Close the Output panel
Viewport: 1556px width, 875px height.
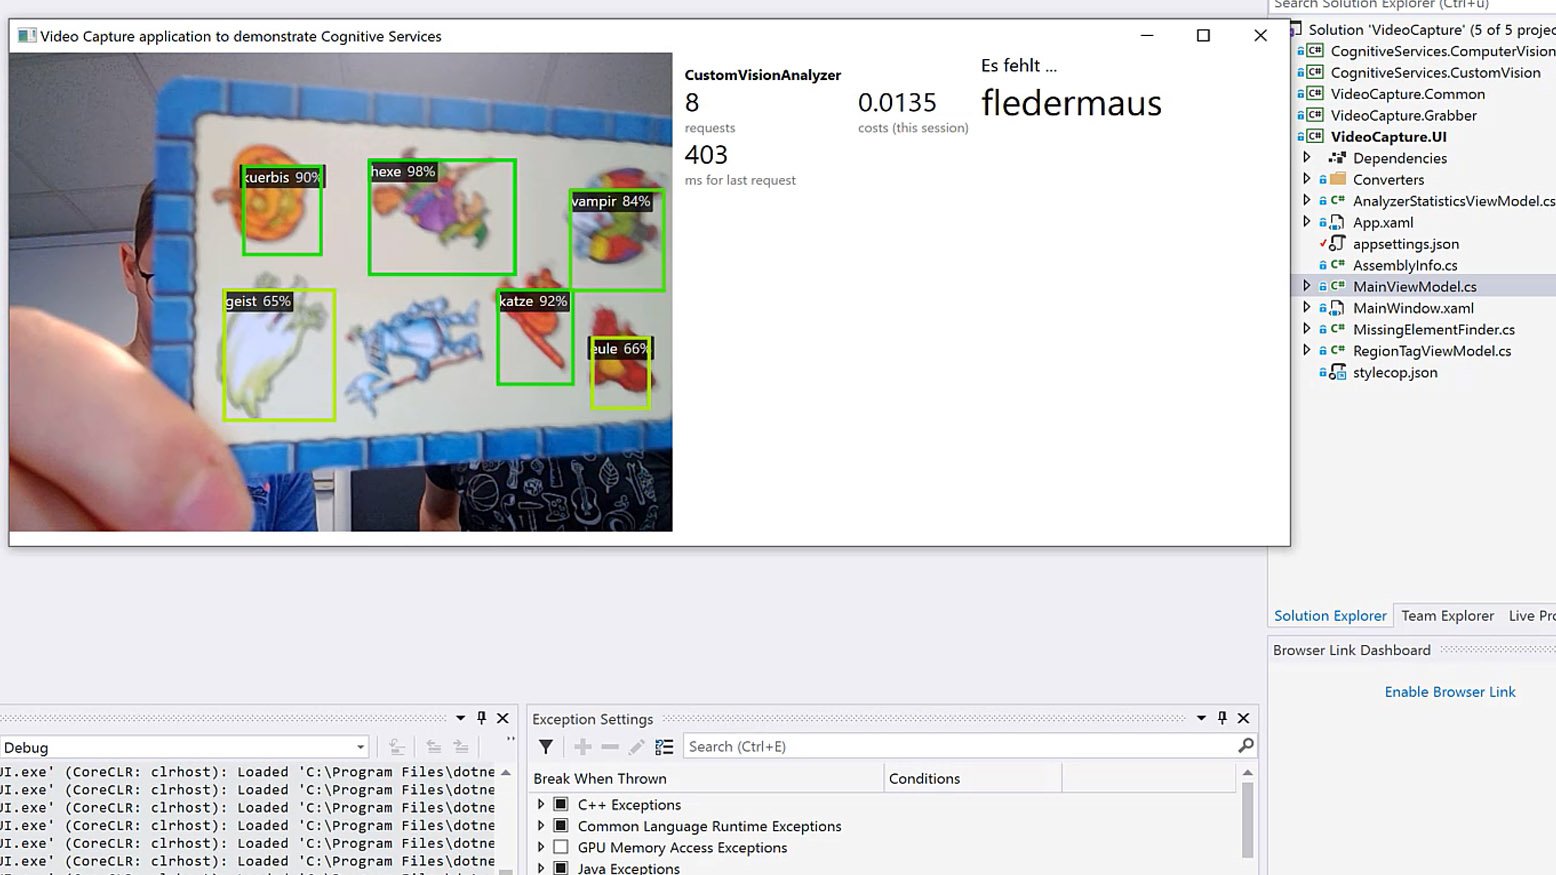503,718
